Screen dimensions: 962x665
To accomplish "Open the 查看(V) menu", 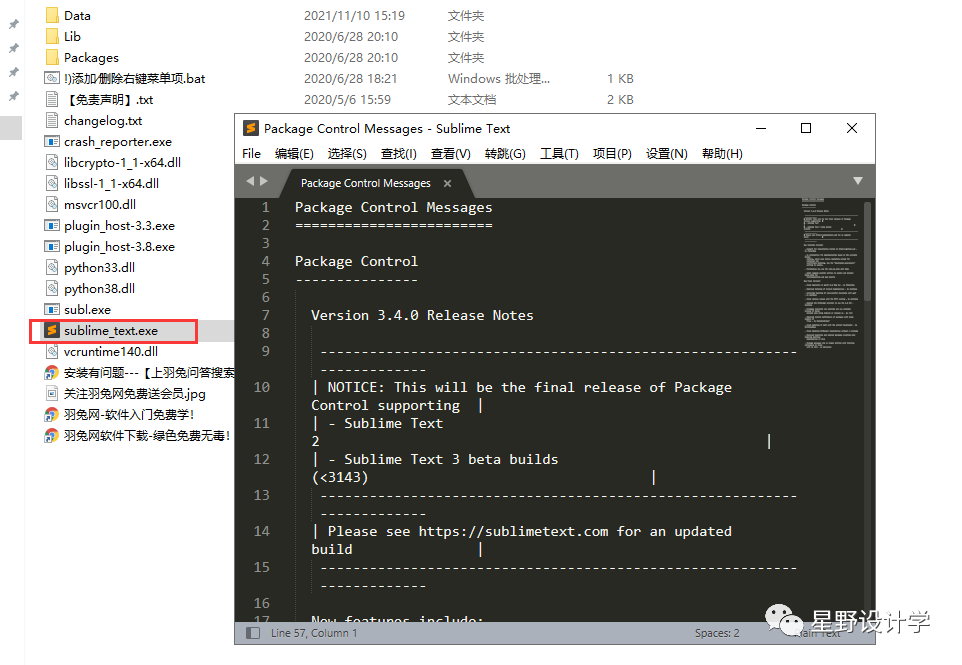I will tap(451, 153).
